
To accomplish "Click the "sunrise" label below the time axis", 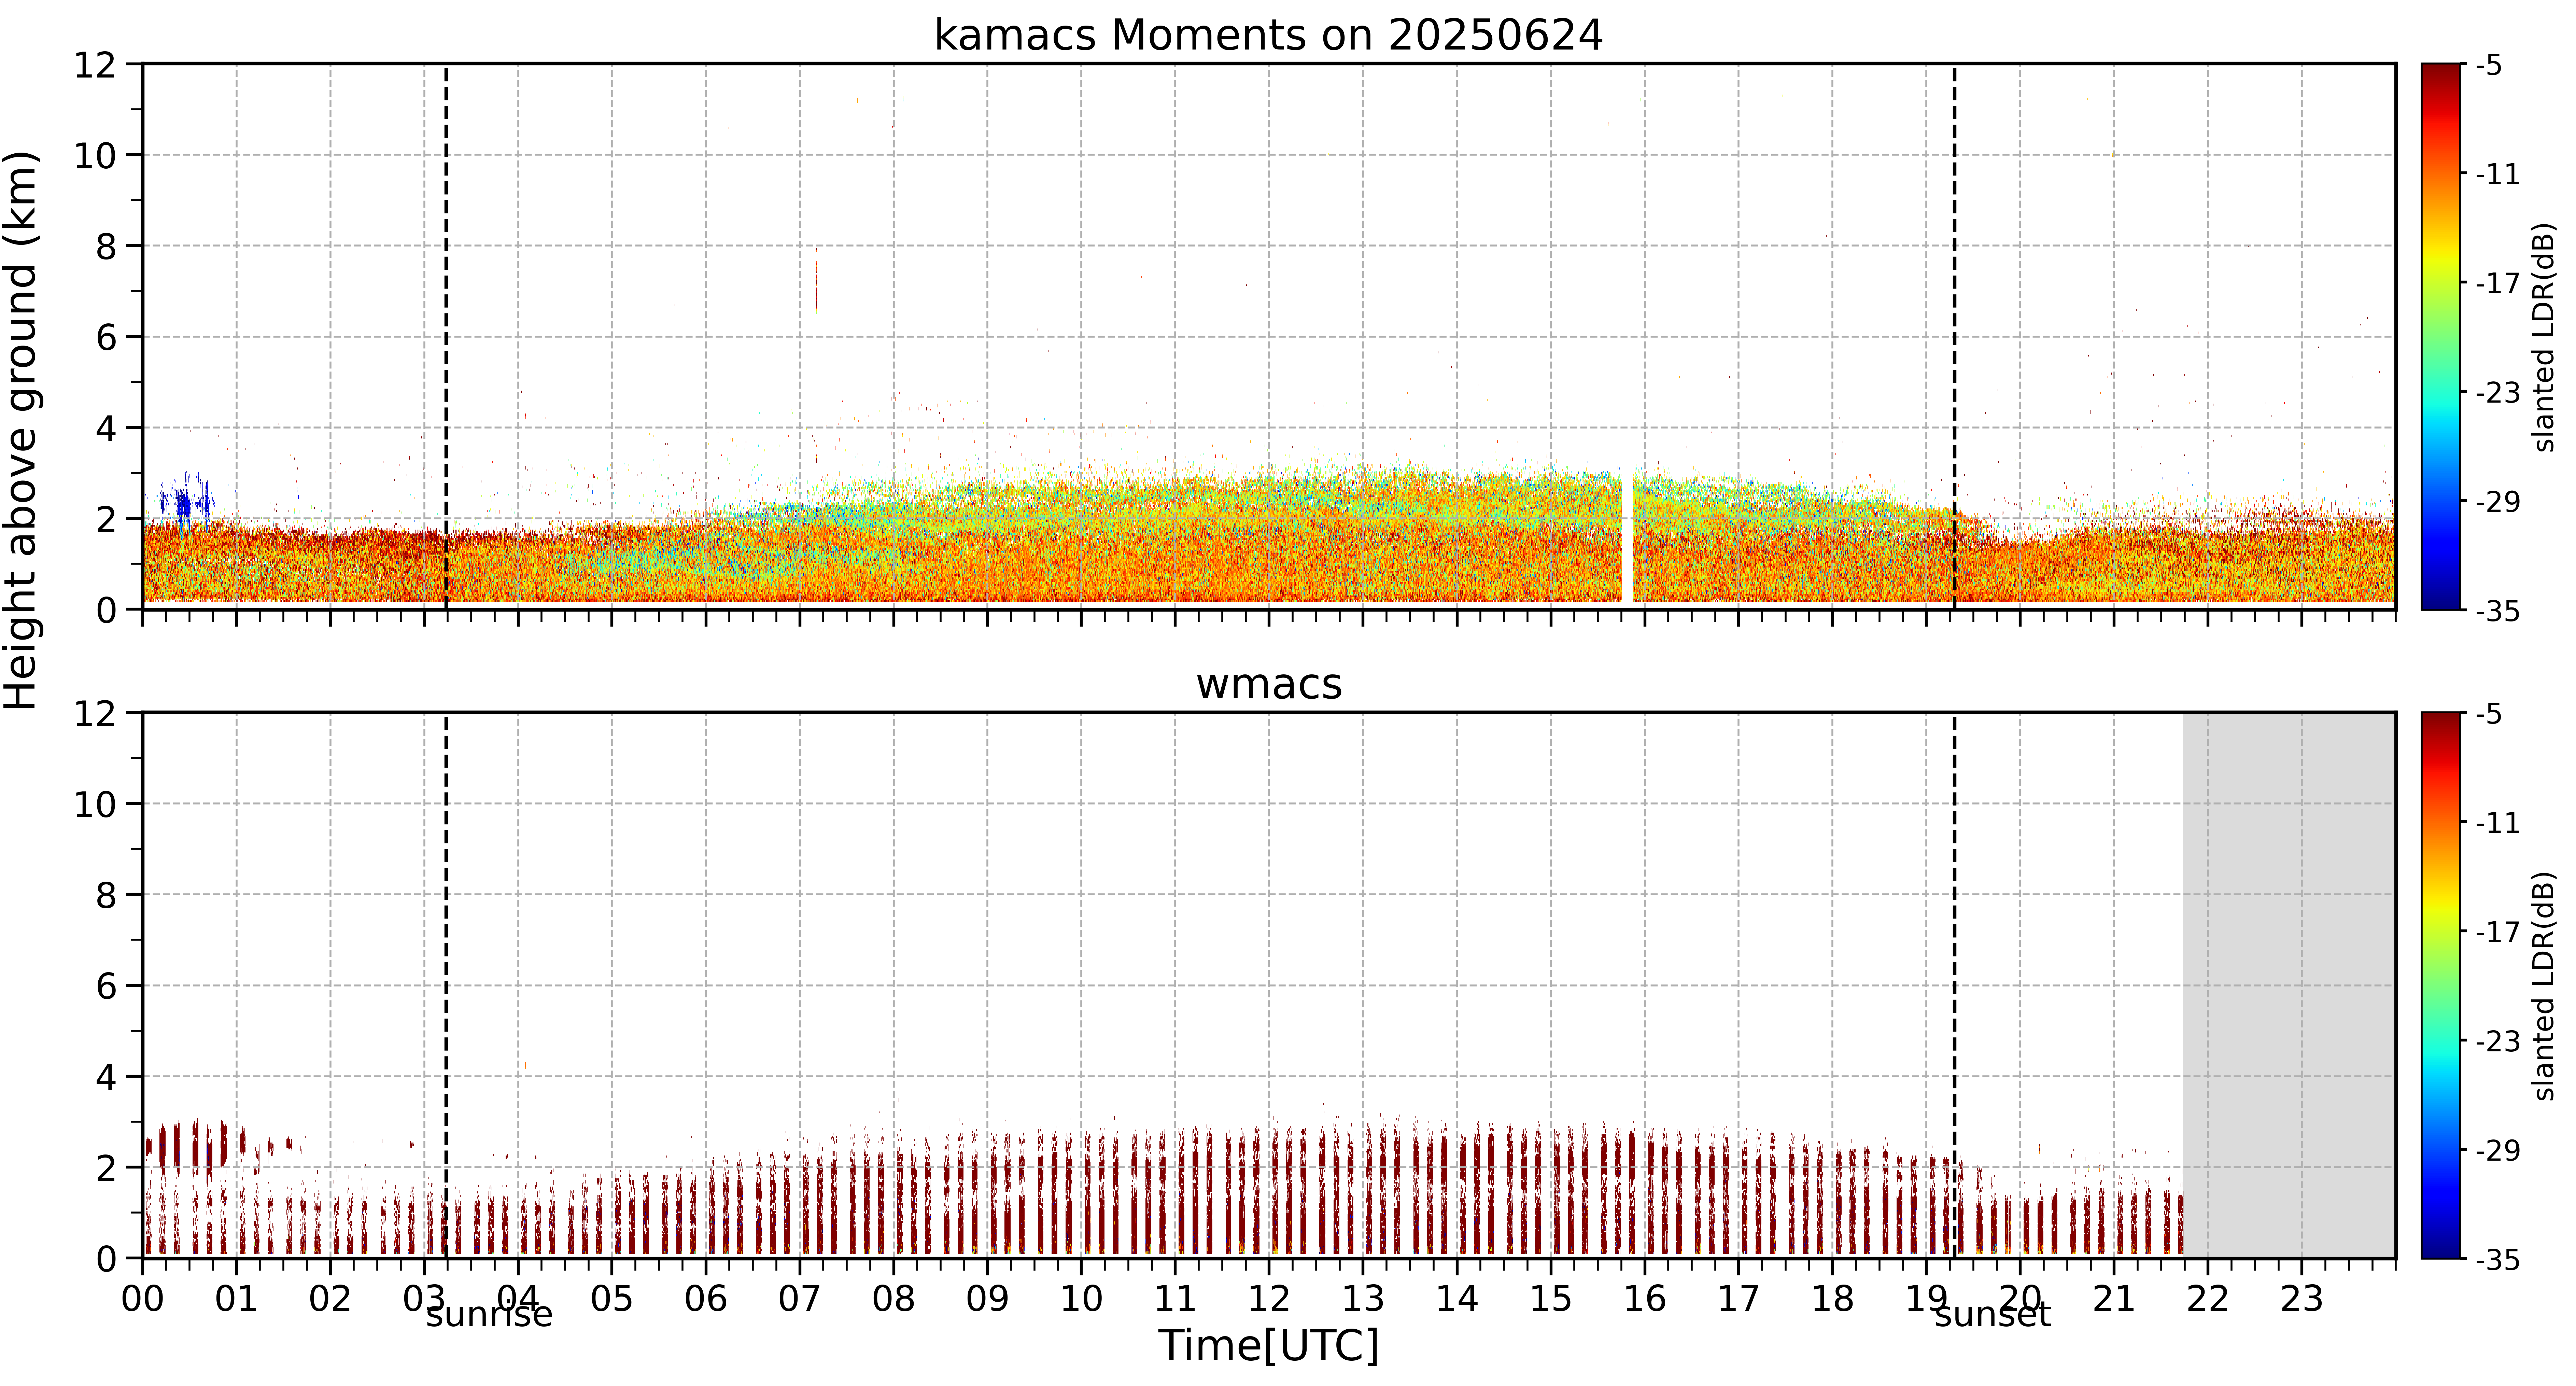I will pos(489,1314).
